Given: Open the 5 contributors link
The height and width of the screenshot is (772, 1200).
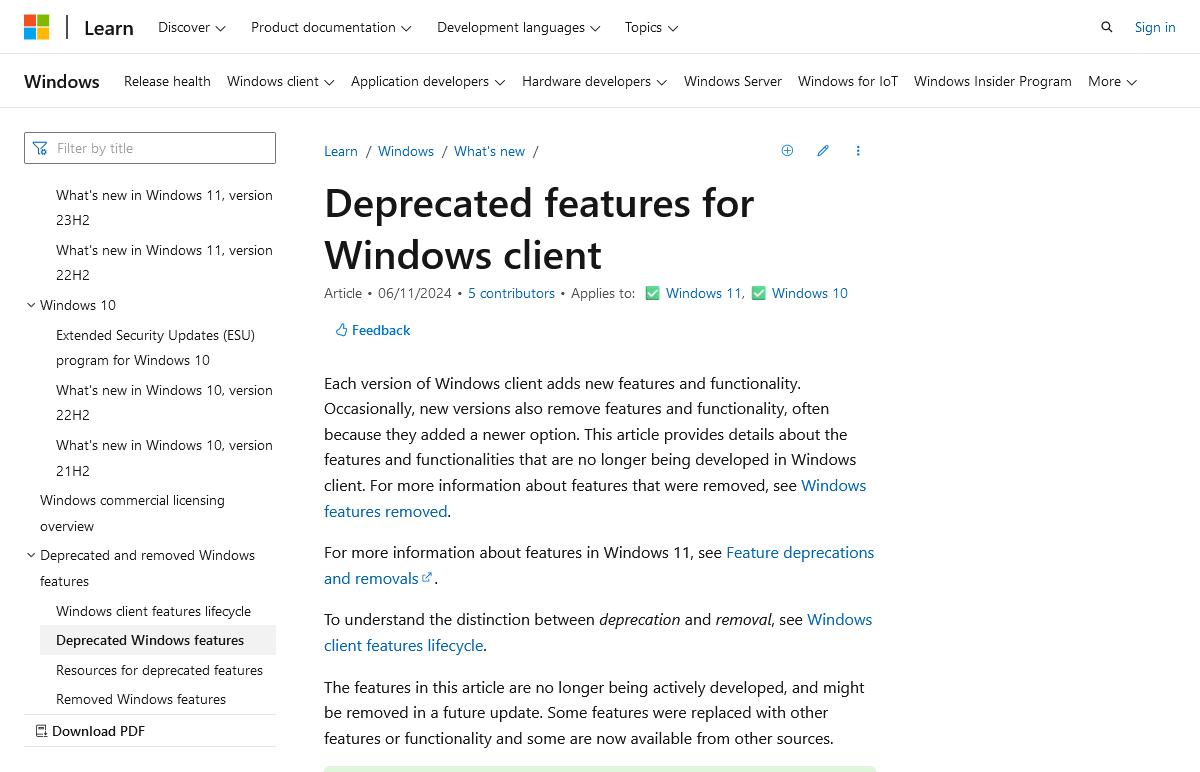Looking at the screenshot, I should coord(511,293).
